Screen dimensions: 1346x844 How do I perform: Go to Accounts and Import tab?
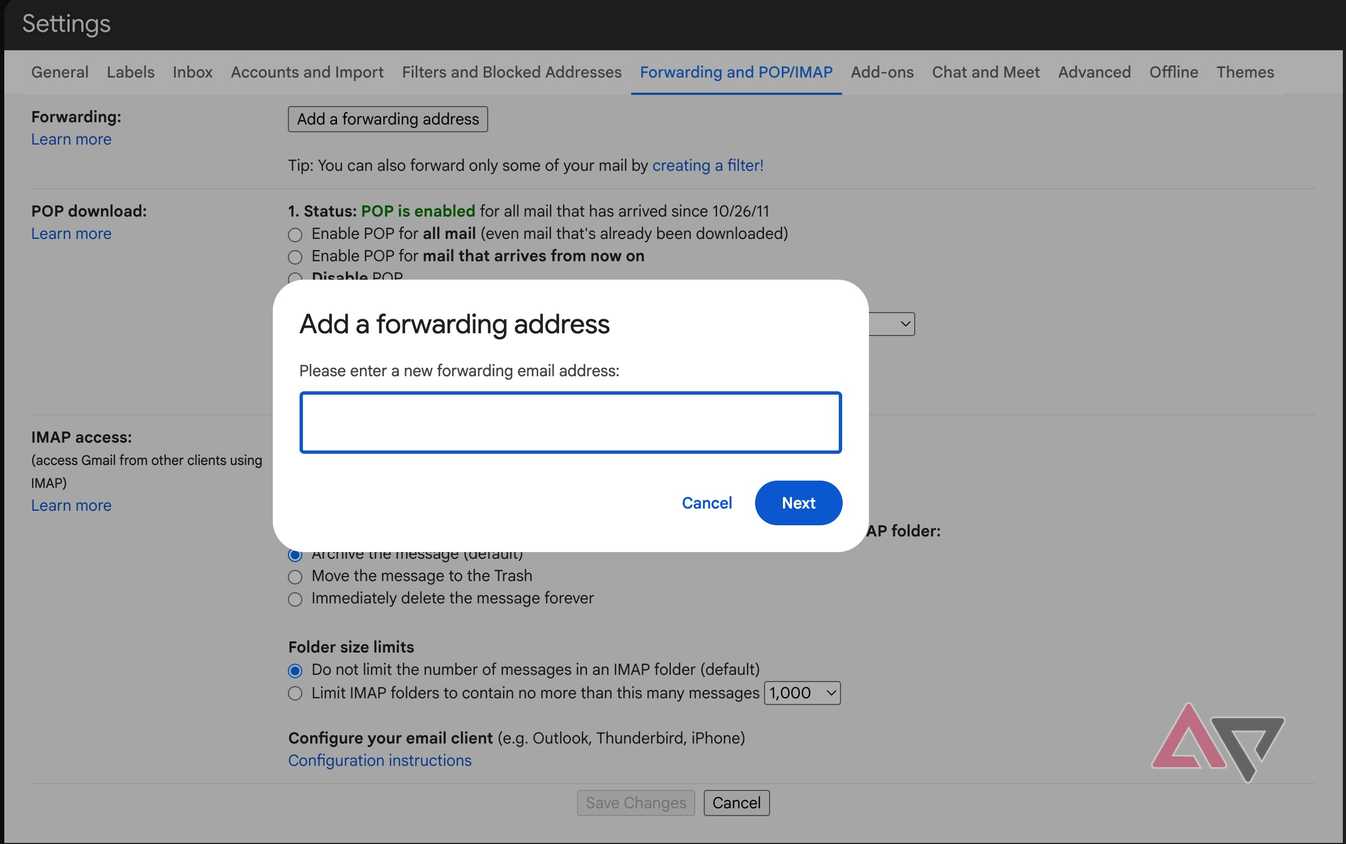point(307,72)
